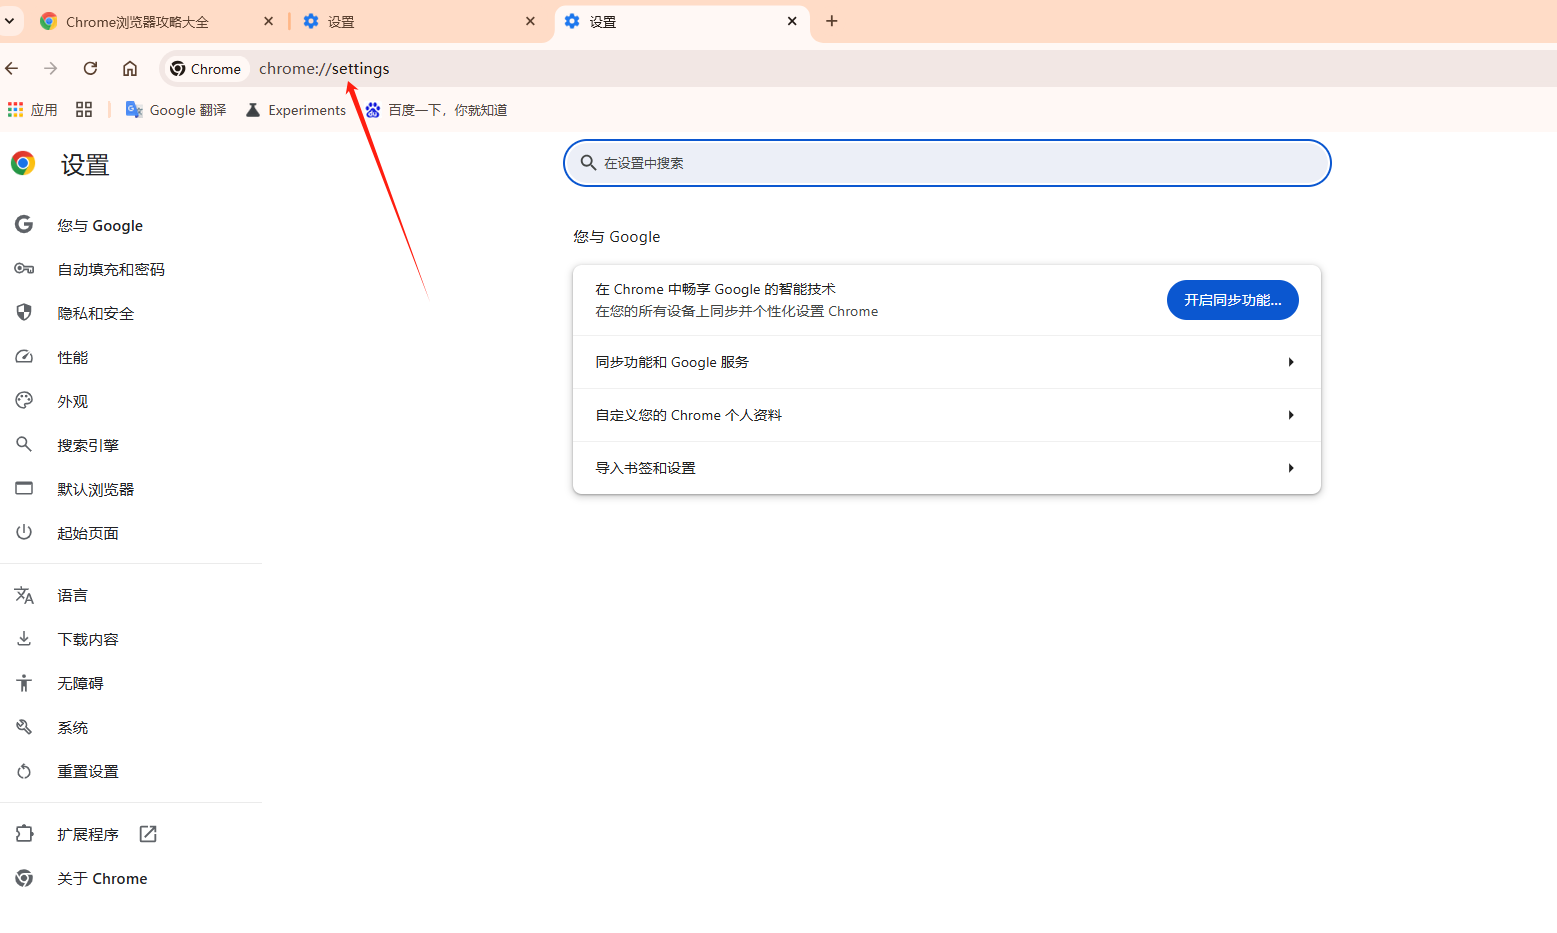Select the 隐私和安全 label in sidebar
Screen dimensions: 1557x933
tap(96, 314)
